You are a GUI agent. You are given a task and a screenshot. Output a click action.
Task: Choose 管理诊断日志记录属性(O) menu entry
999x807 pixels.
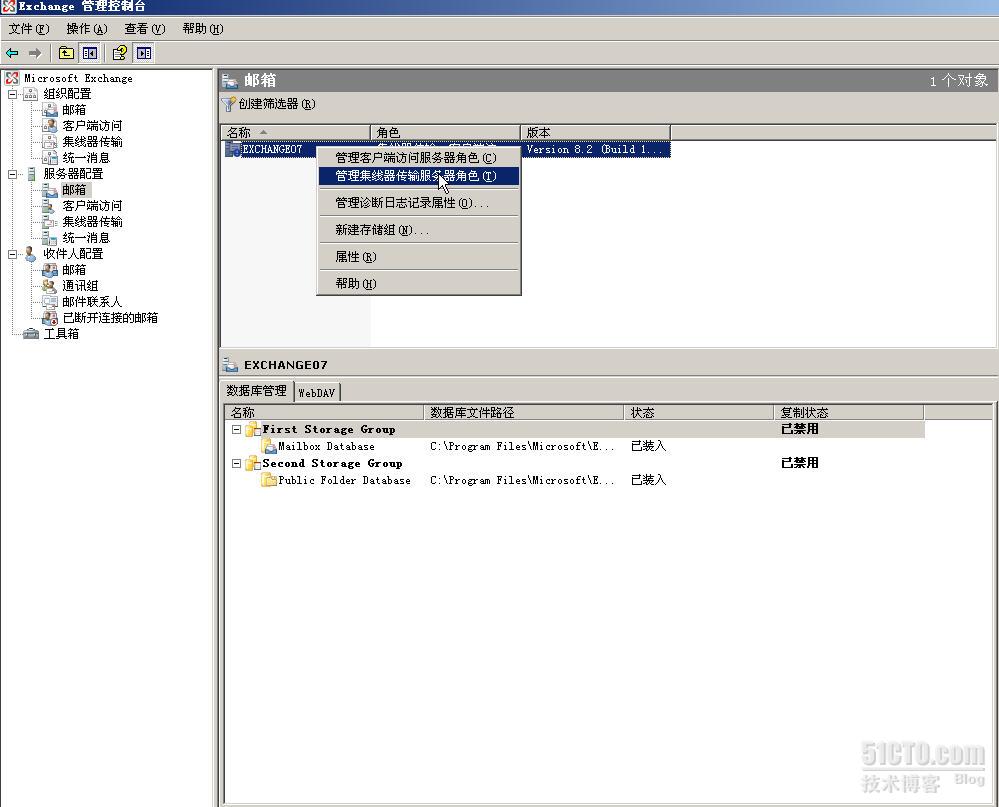coord(419,203)
